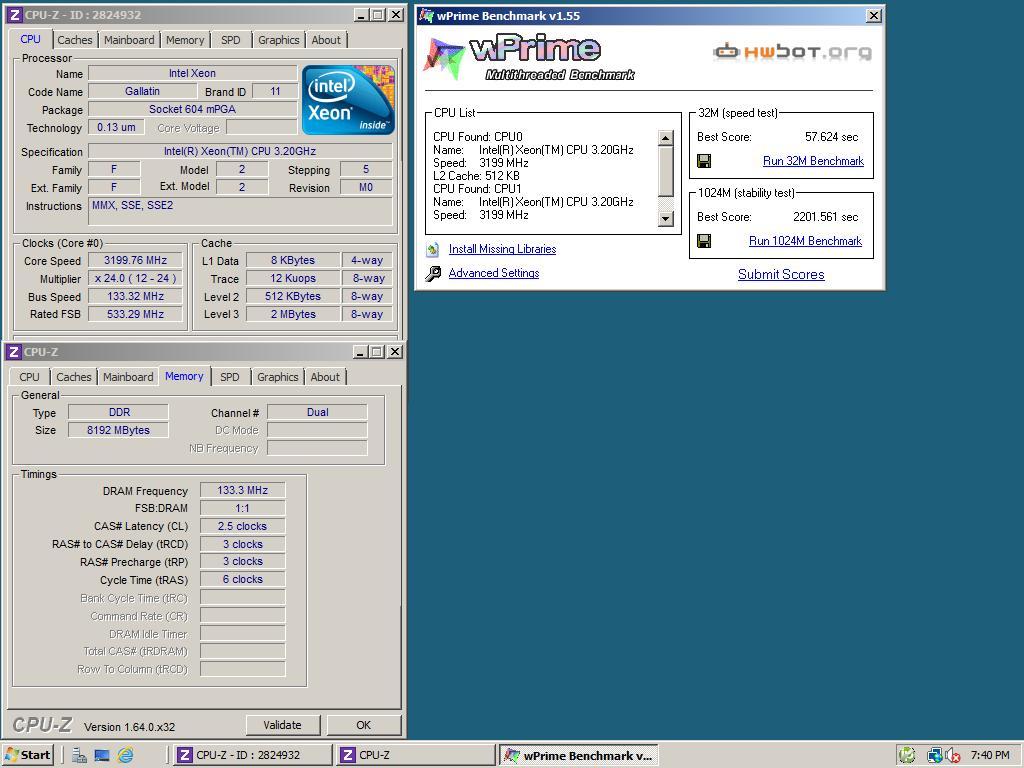Open Mainboard tab in top CPU-Z window

coord(129,40)
